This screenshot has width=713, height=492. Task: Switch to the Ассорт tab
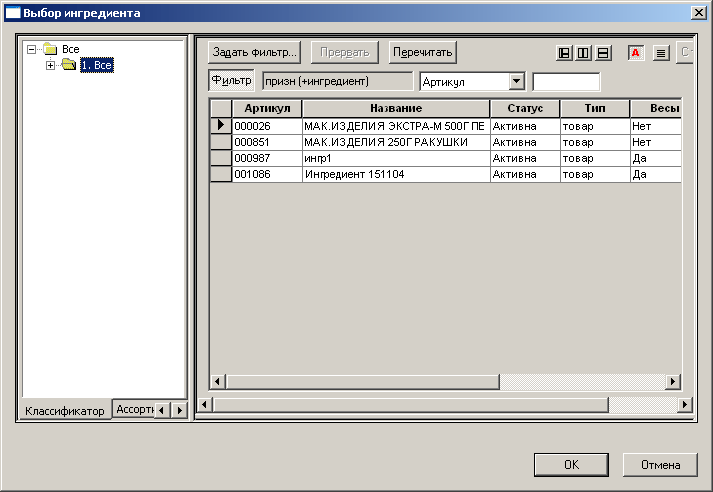(134, 409)
